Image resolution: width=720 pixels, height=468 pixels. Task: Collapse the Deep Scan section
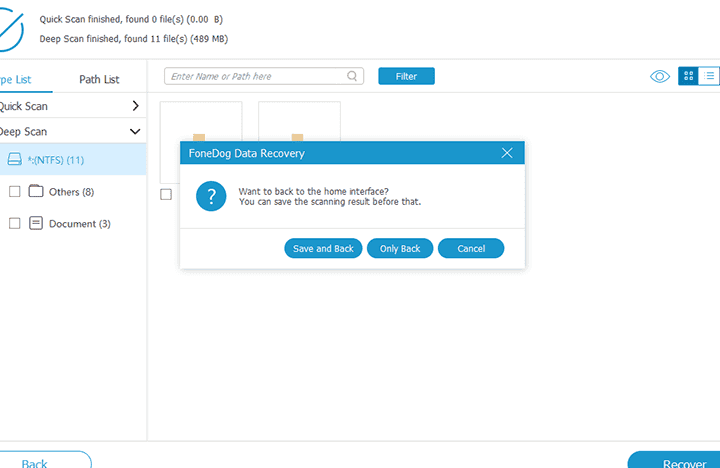coord(135,131)
